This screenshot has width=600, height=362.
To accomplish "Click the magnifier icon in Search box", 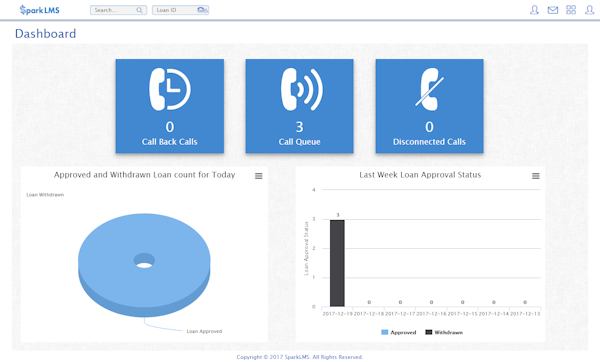I will (139, 10).
